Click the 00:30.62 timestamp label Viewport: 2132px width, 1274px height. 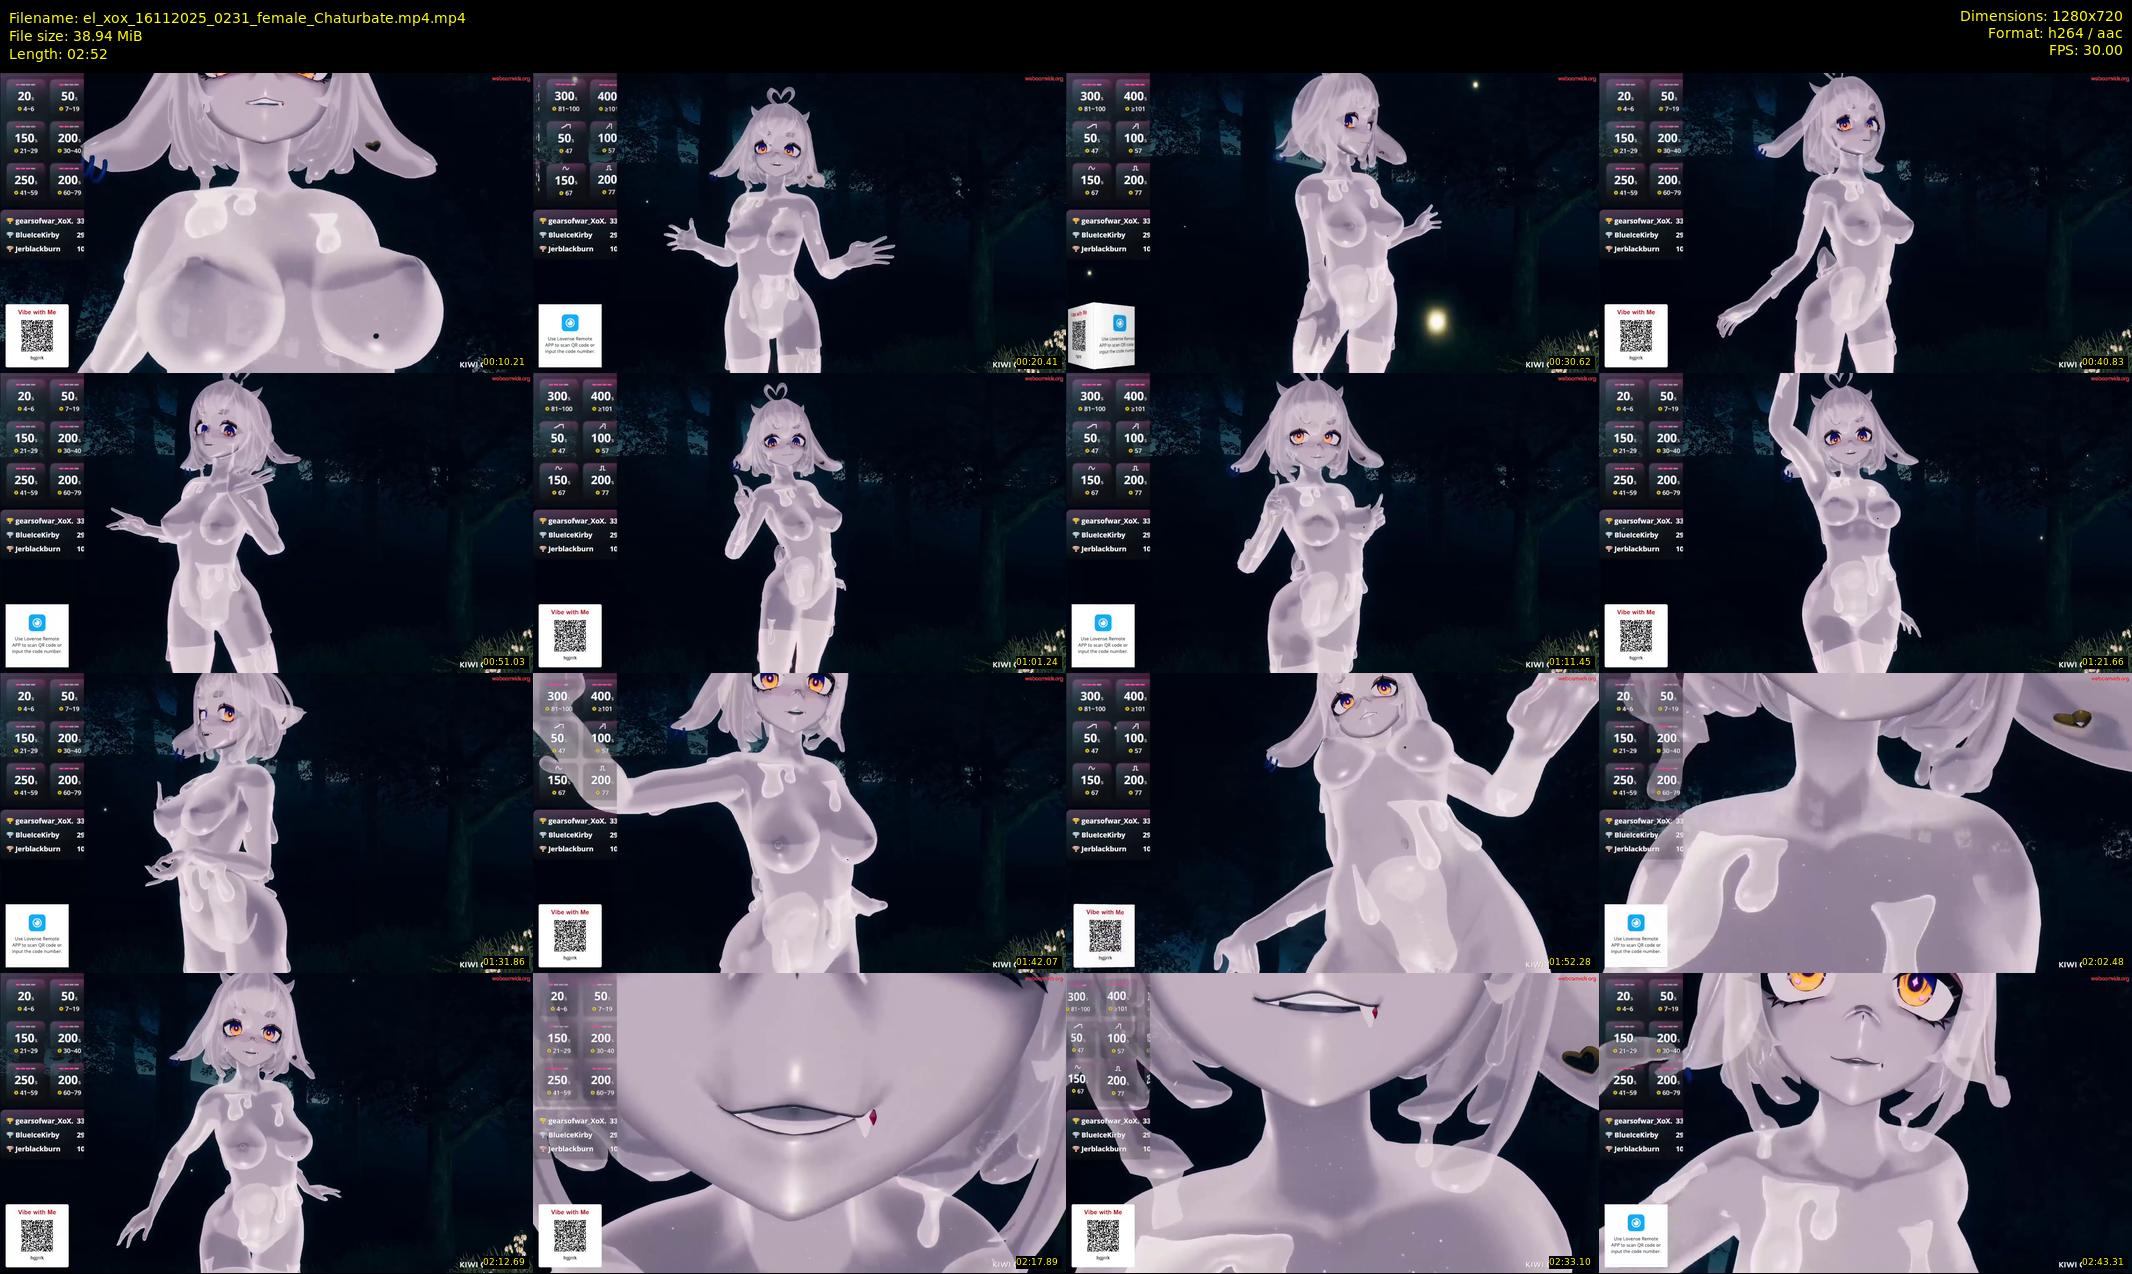[x=1569, y=362]
